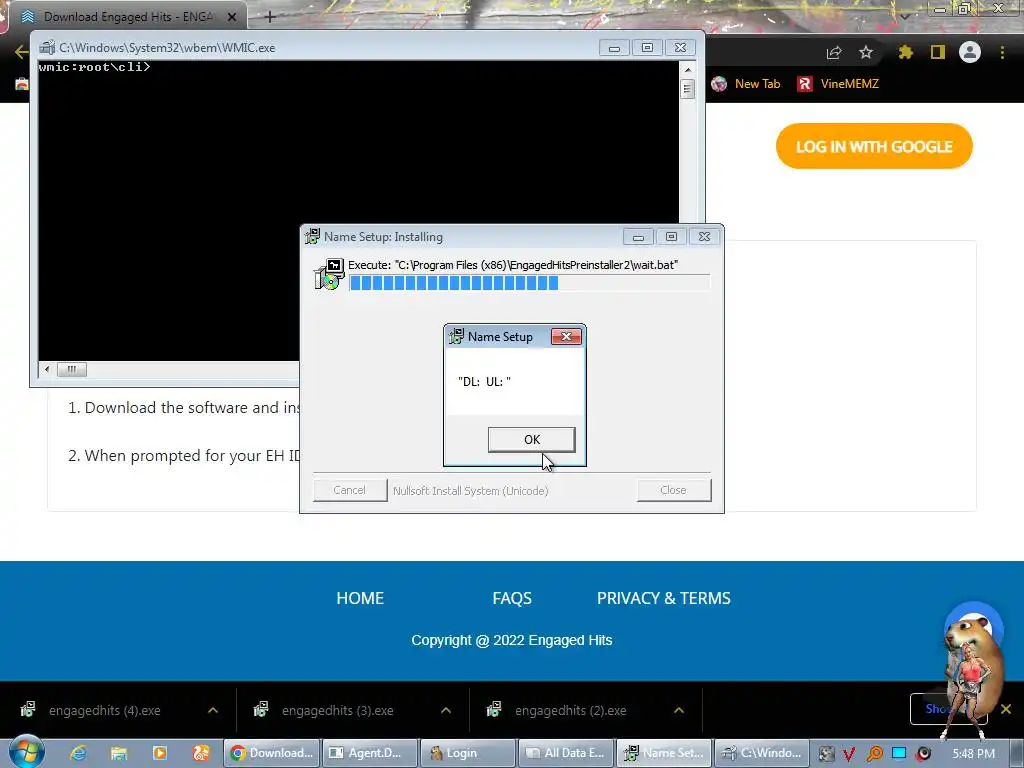Bookmark this page with the star icon
The image size is (1024, 768).
click(x=866, y=52)
